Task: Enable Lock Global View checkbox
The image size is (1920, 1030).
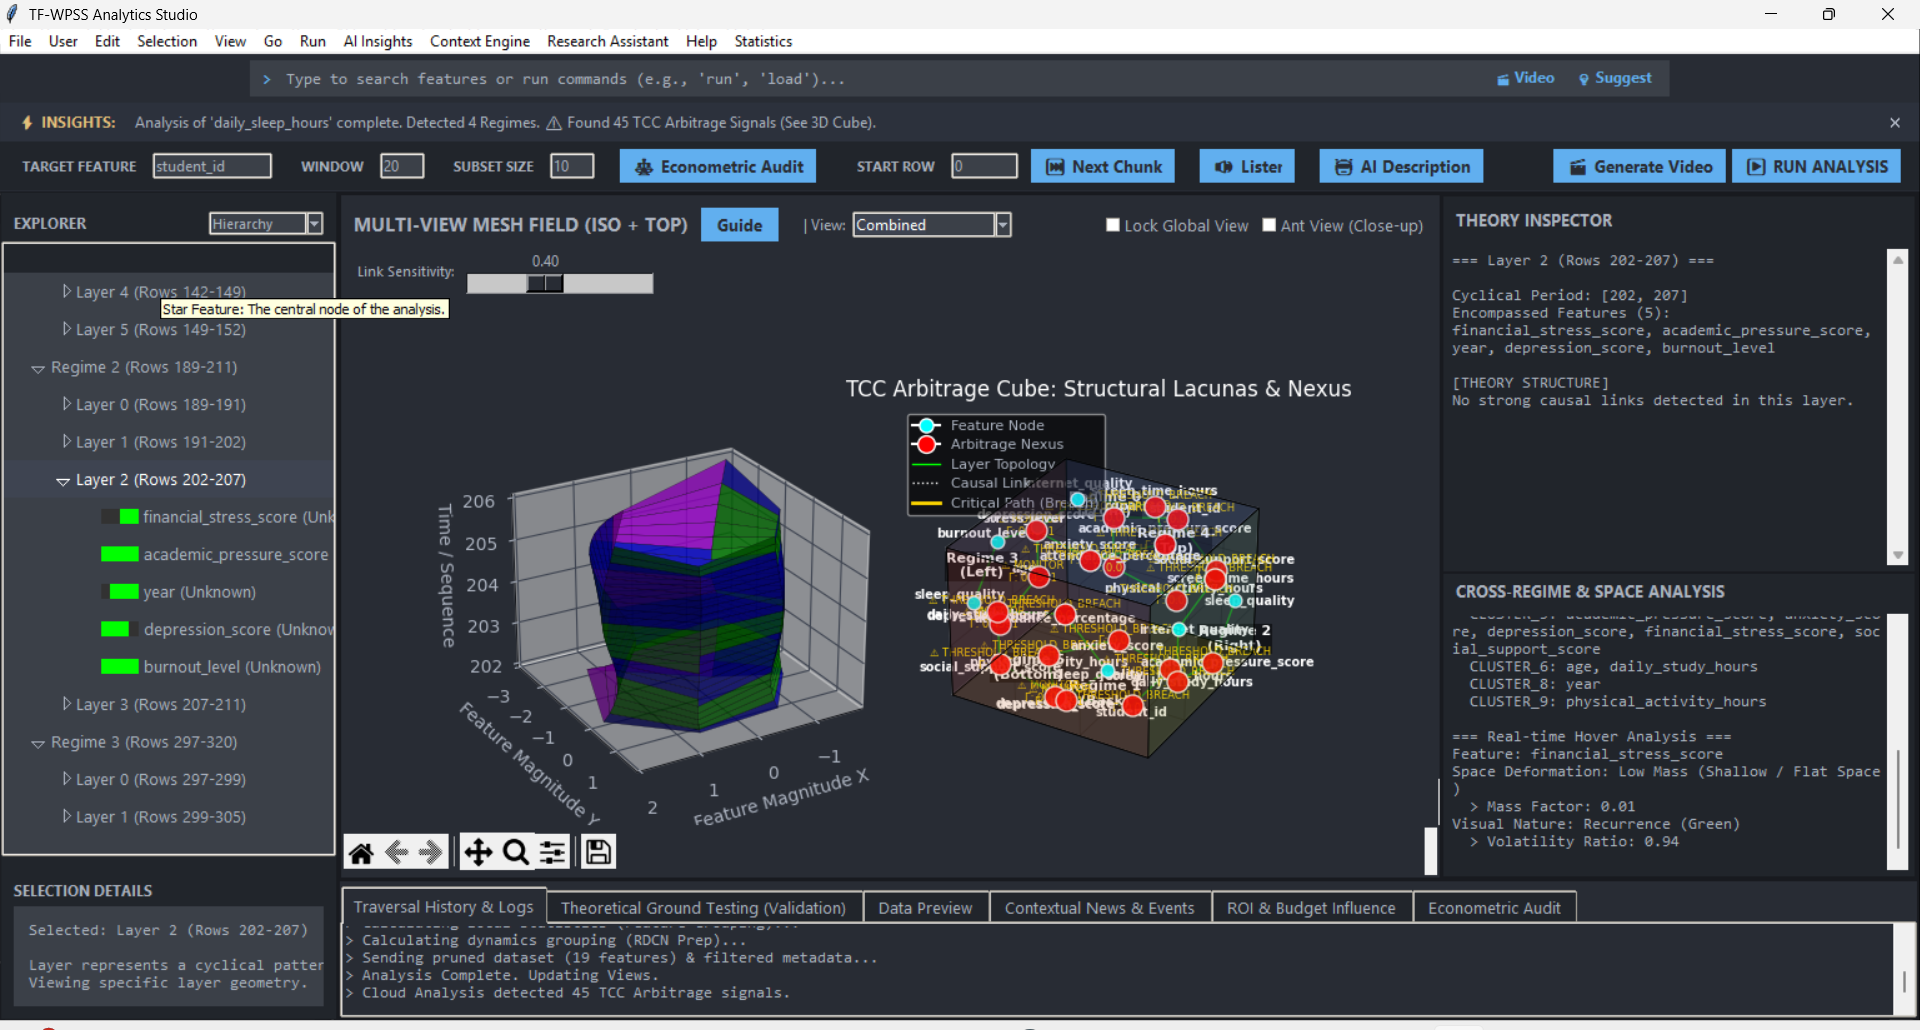Action: pos(1112,225)
